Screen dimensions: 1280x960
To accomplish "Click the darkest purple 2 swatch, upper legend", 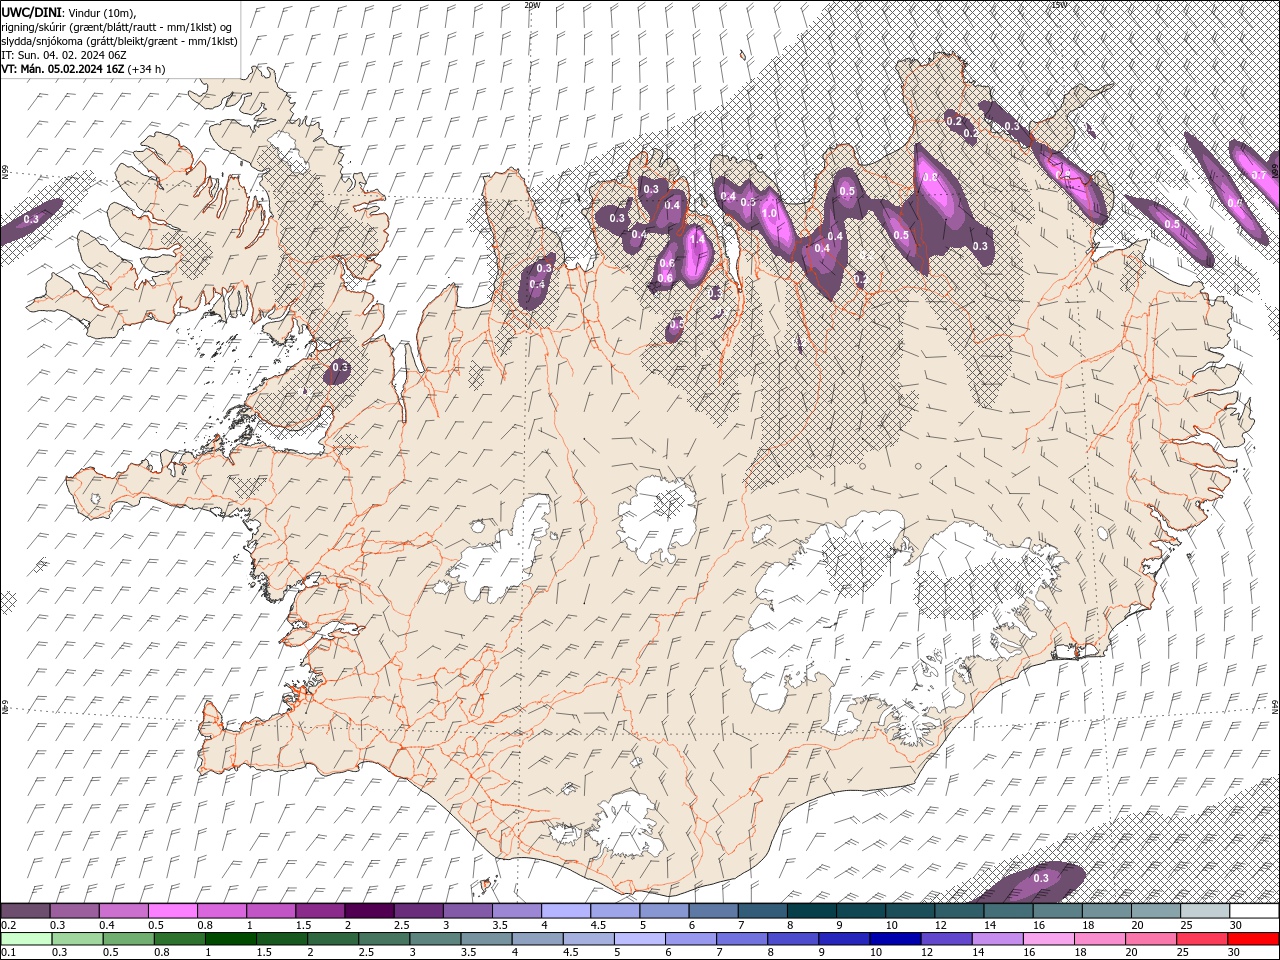I will click(369, 911).
